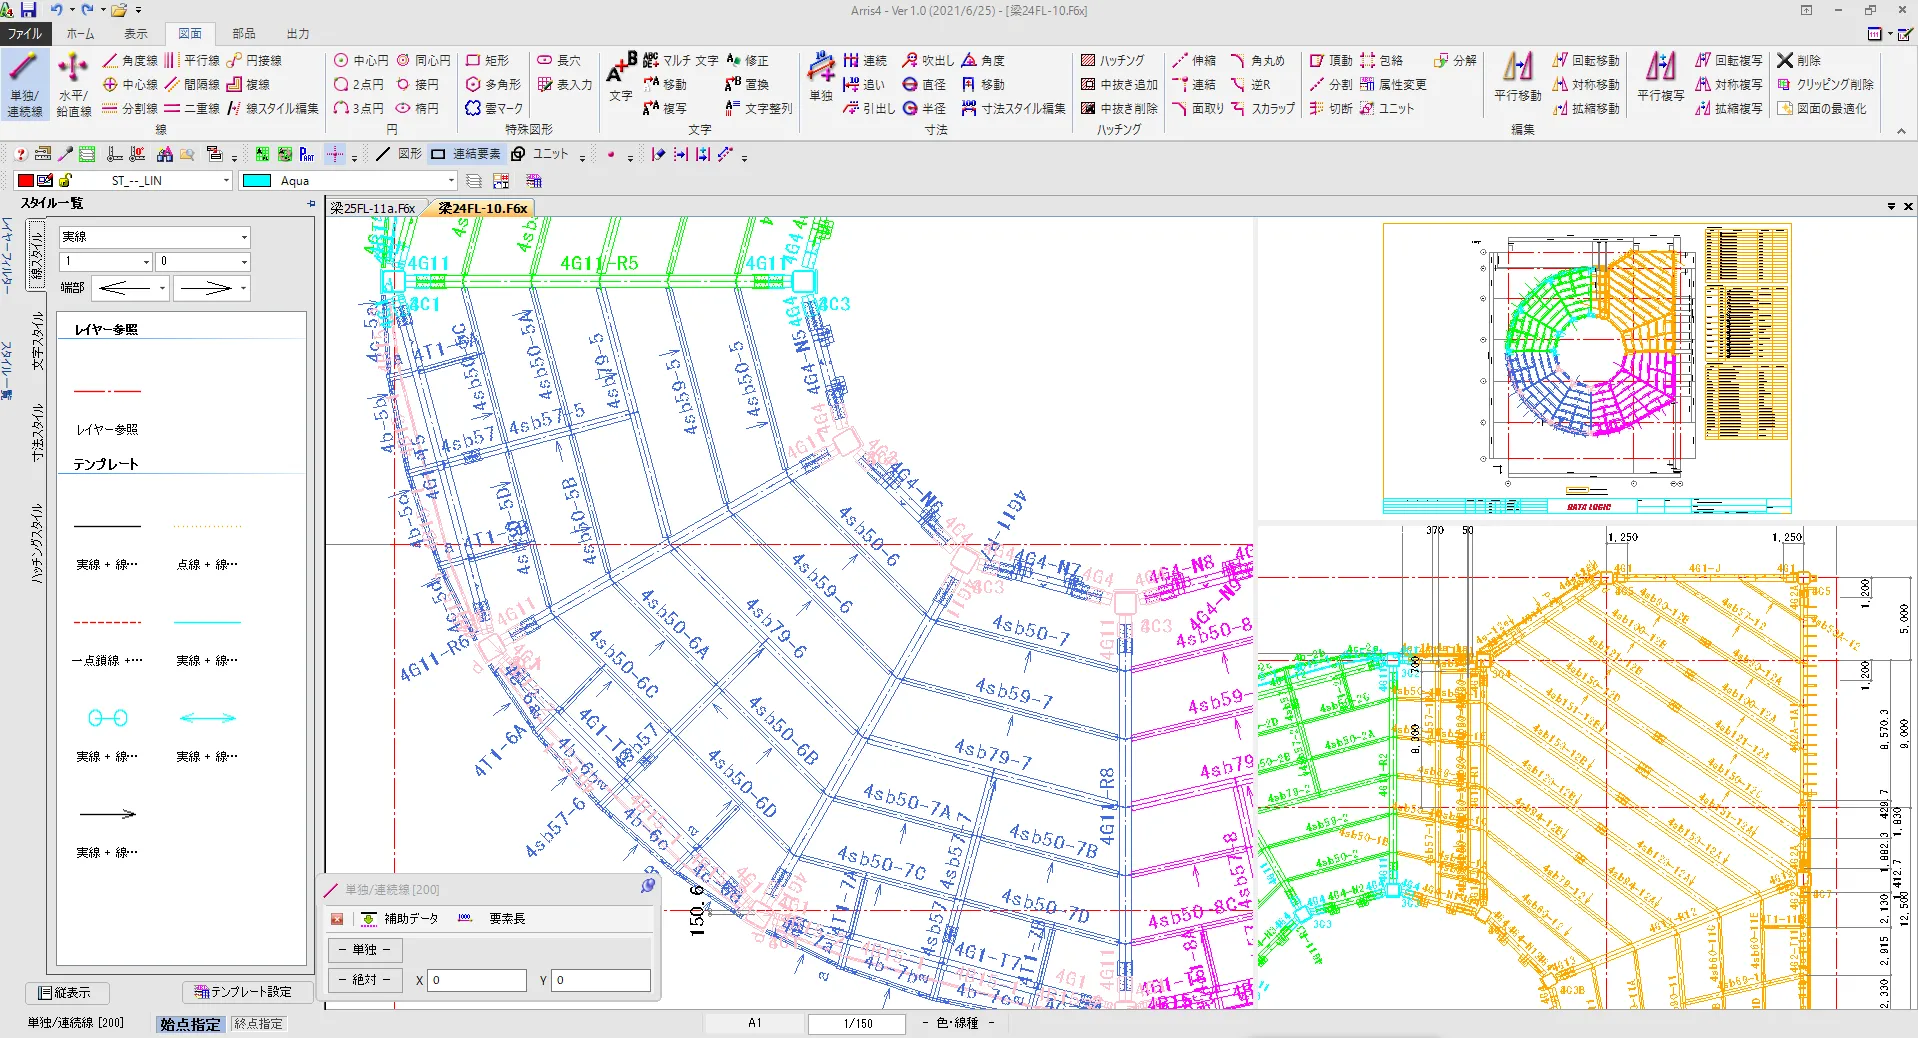Click the 削除 delete tool
The image size is (1918, 1038).
pyautogui.click(x=1799, y=61)
